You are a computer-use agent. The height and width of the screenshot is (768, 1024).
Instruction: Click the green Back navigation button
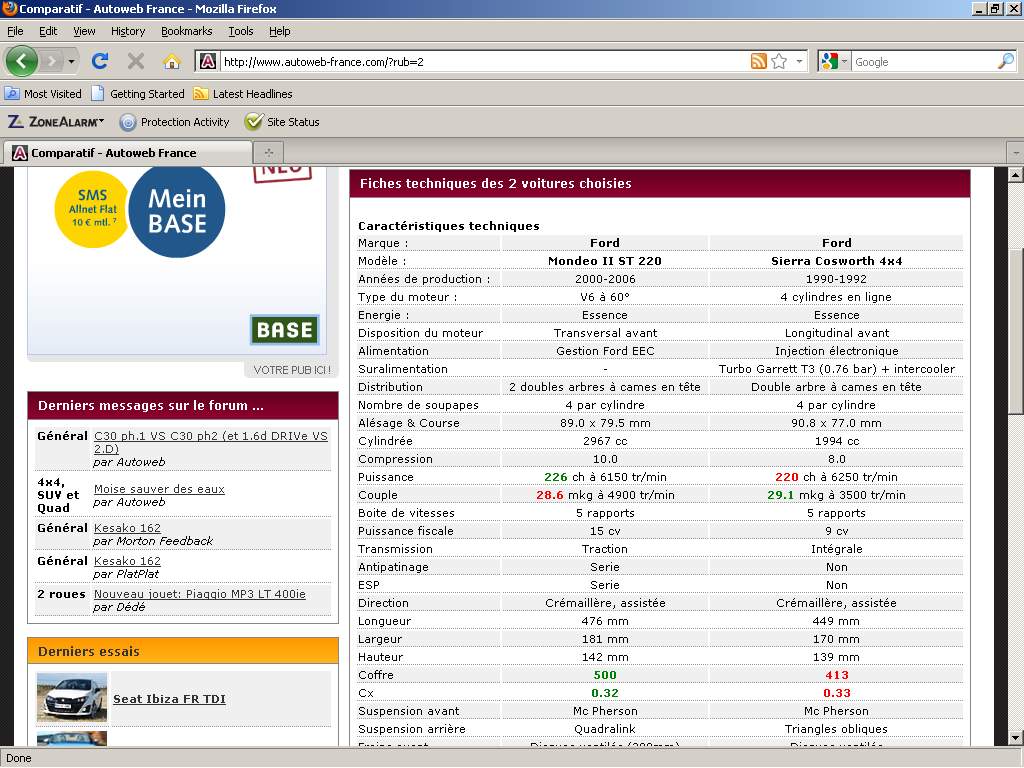[x=22, y=61]
